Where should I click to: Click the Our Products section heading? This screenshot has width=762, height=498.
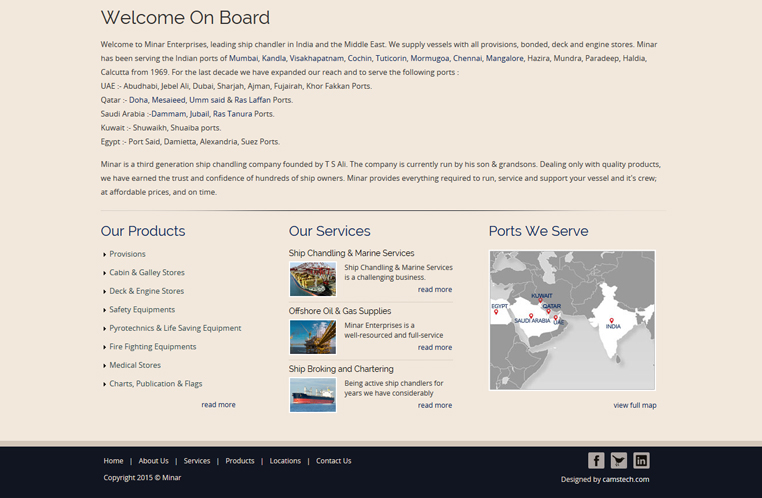(143, 231)
